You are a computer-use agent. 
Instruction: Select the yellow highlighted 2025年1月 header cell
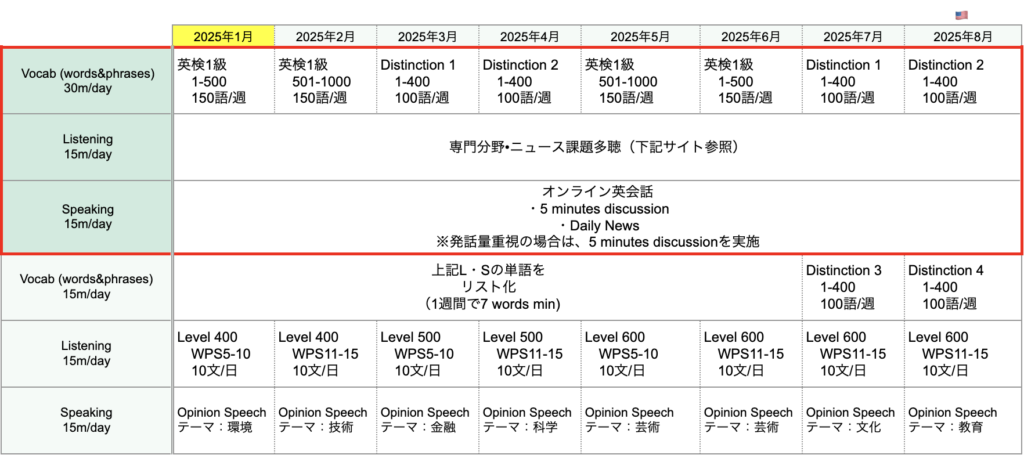coord(223,36)
